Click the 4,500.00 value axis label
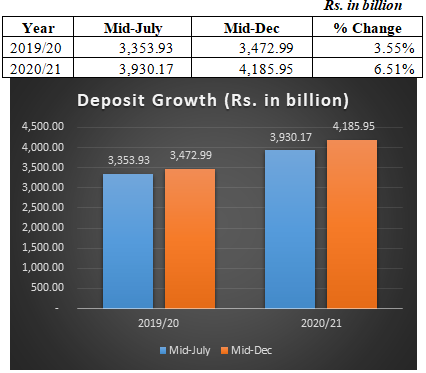Screen dimensions: 426x373 point(43,126)
